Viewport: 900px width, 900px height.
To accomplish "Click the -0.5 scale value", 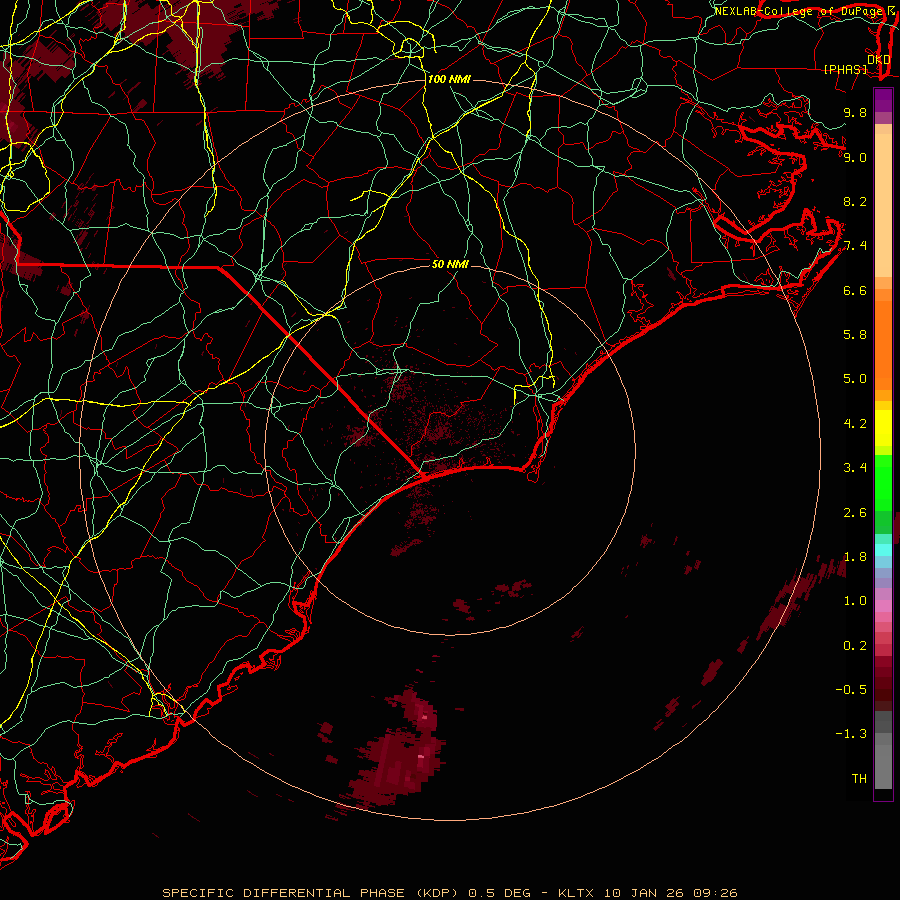I will [851, 690].
